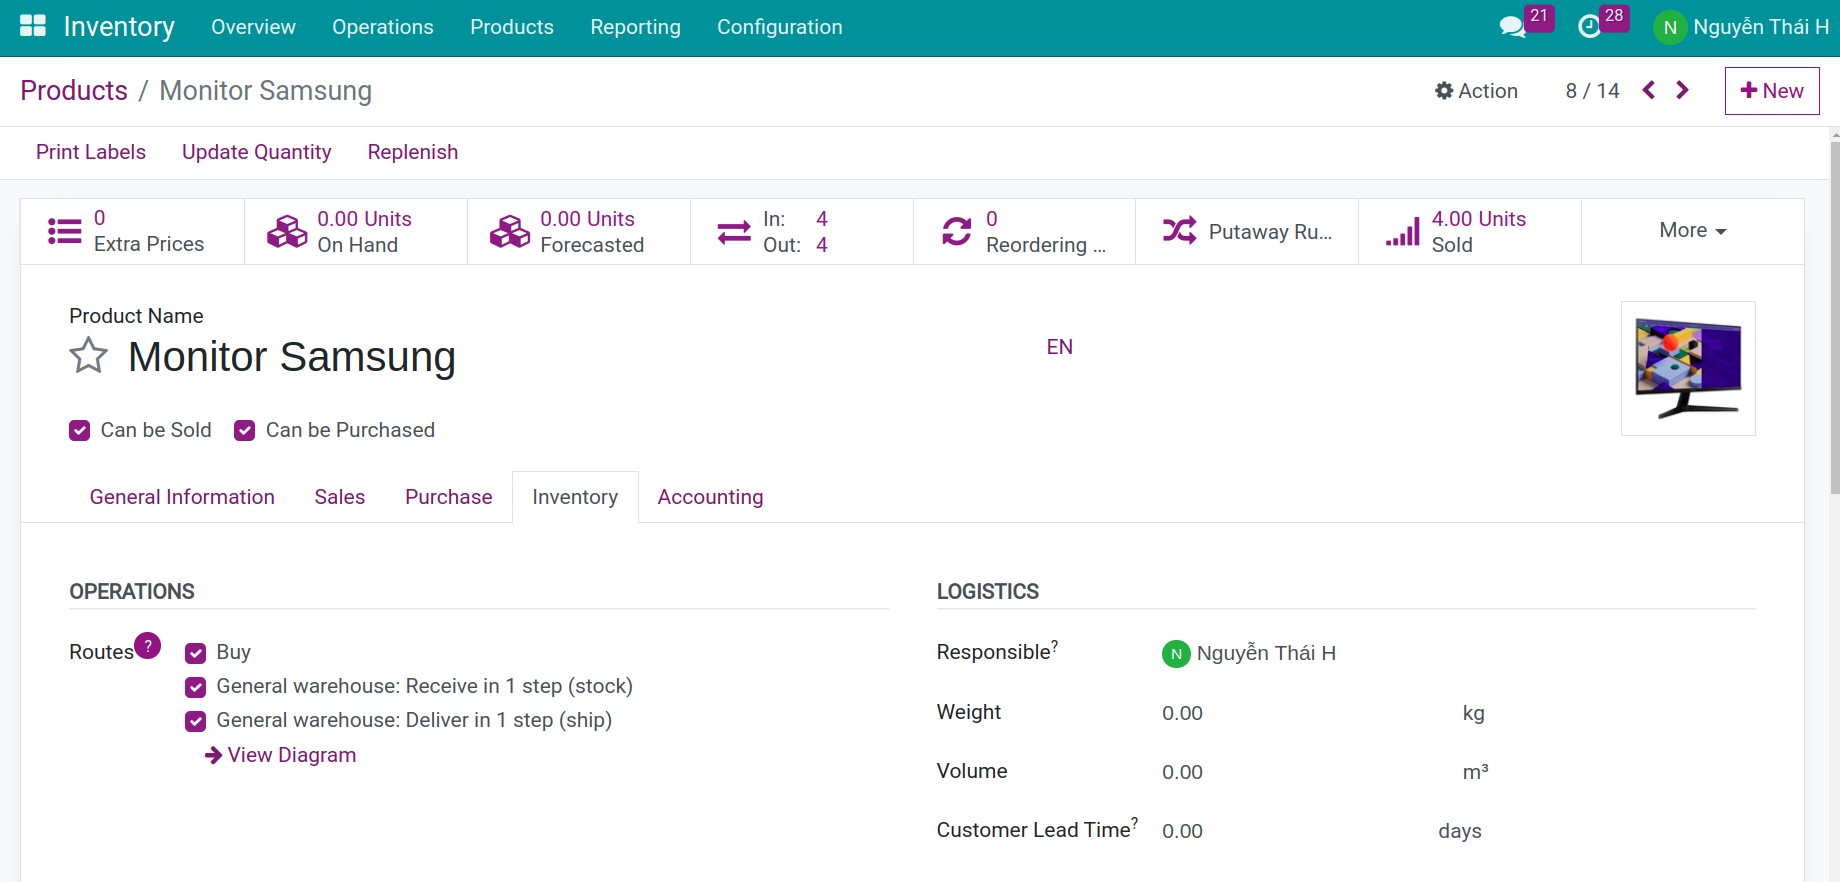The height and width of the screenshot is (882, 1840).
Task: Open 0.00 Units Forecasted stat
Action: click(579, 231)
